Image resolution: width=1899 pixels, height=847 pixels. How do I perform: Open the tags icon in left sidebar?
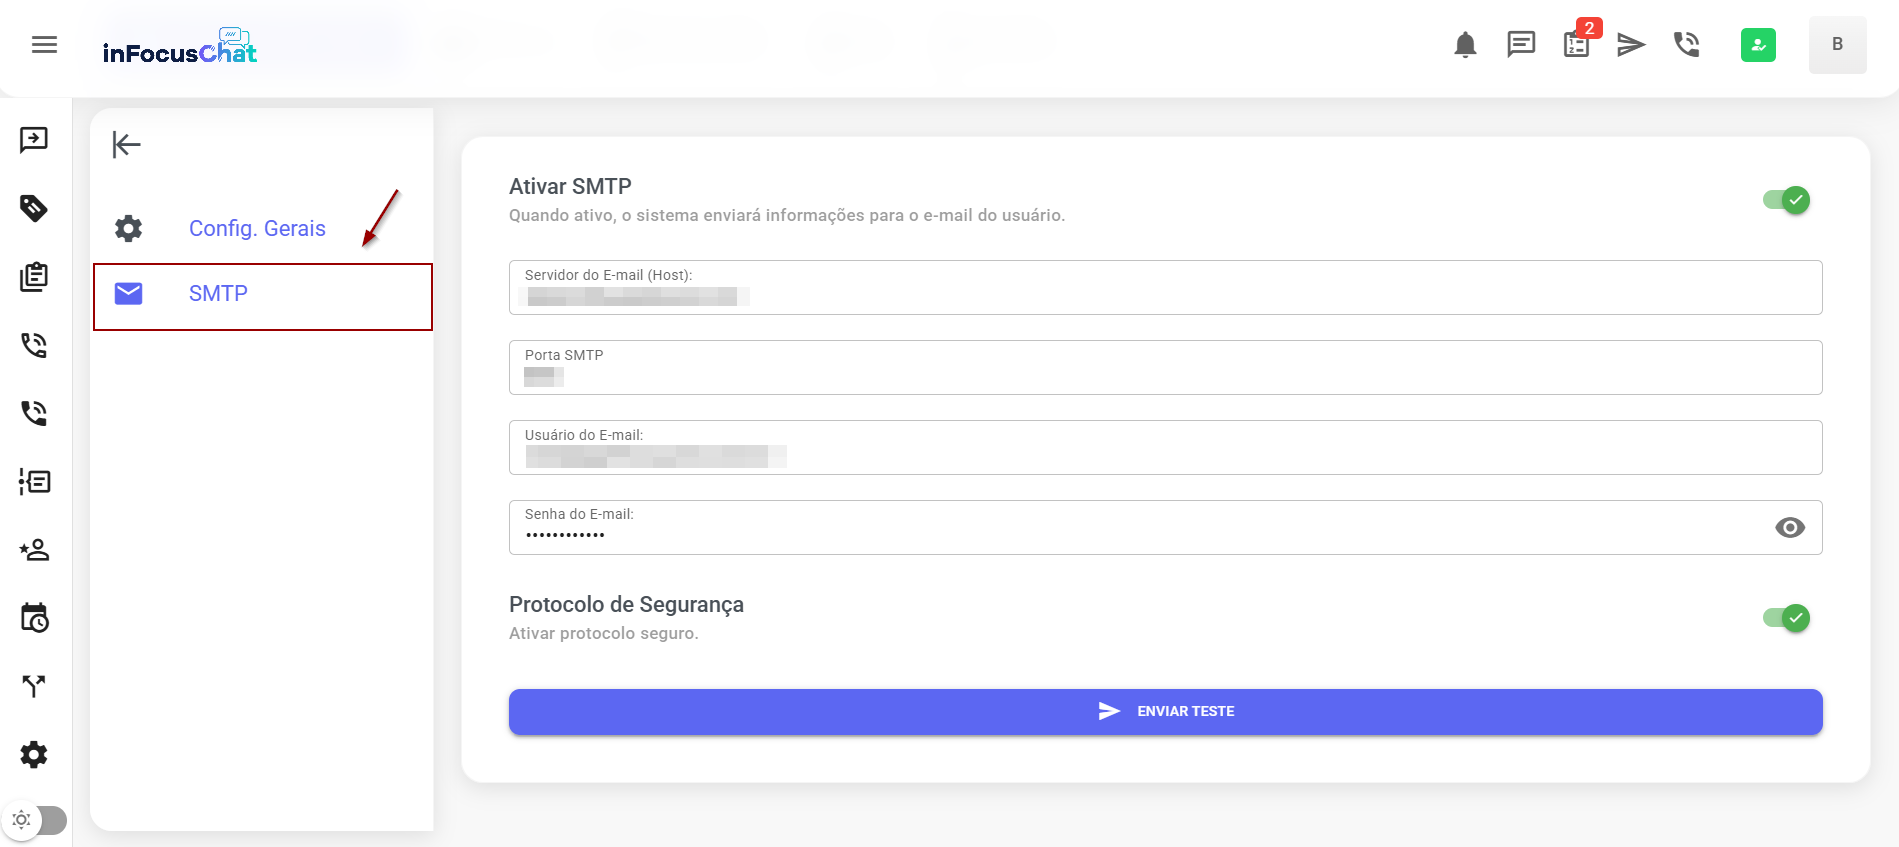(x=34, y=208)
